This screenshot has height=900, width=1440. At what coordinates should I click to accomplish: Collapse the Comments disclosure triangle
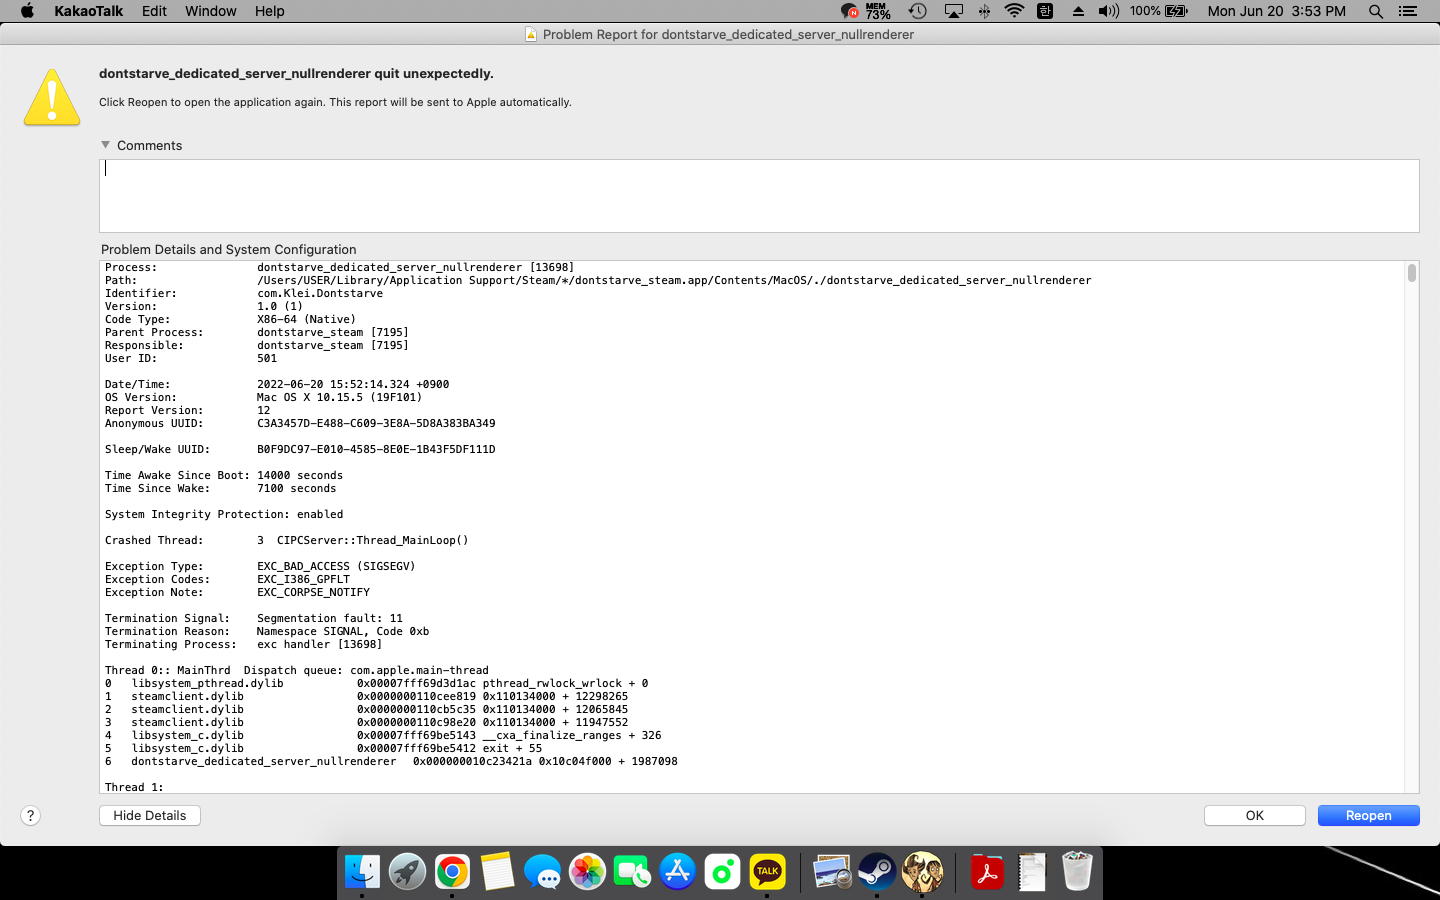(106, 145)
